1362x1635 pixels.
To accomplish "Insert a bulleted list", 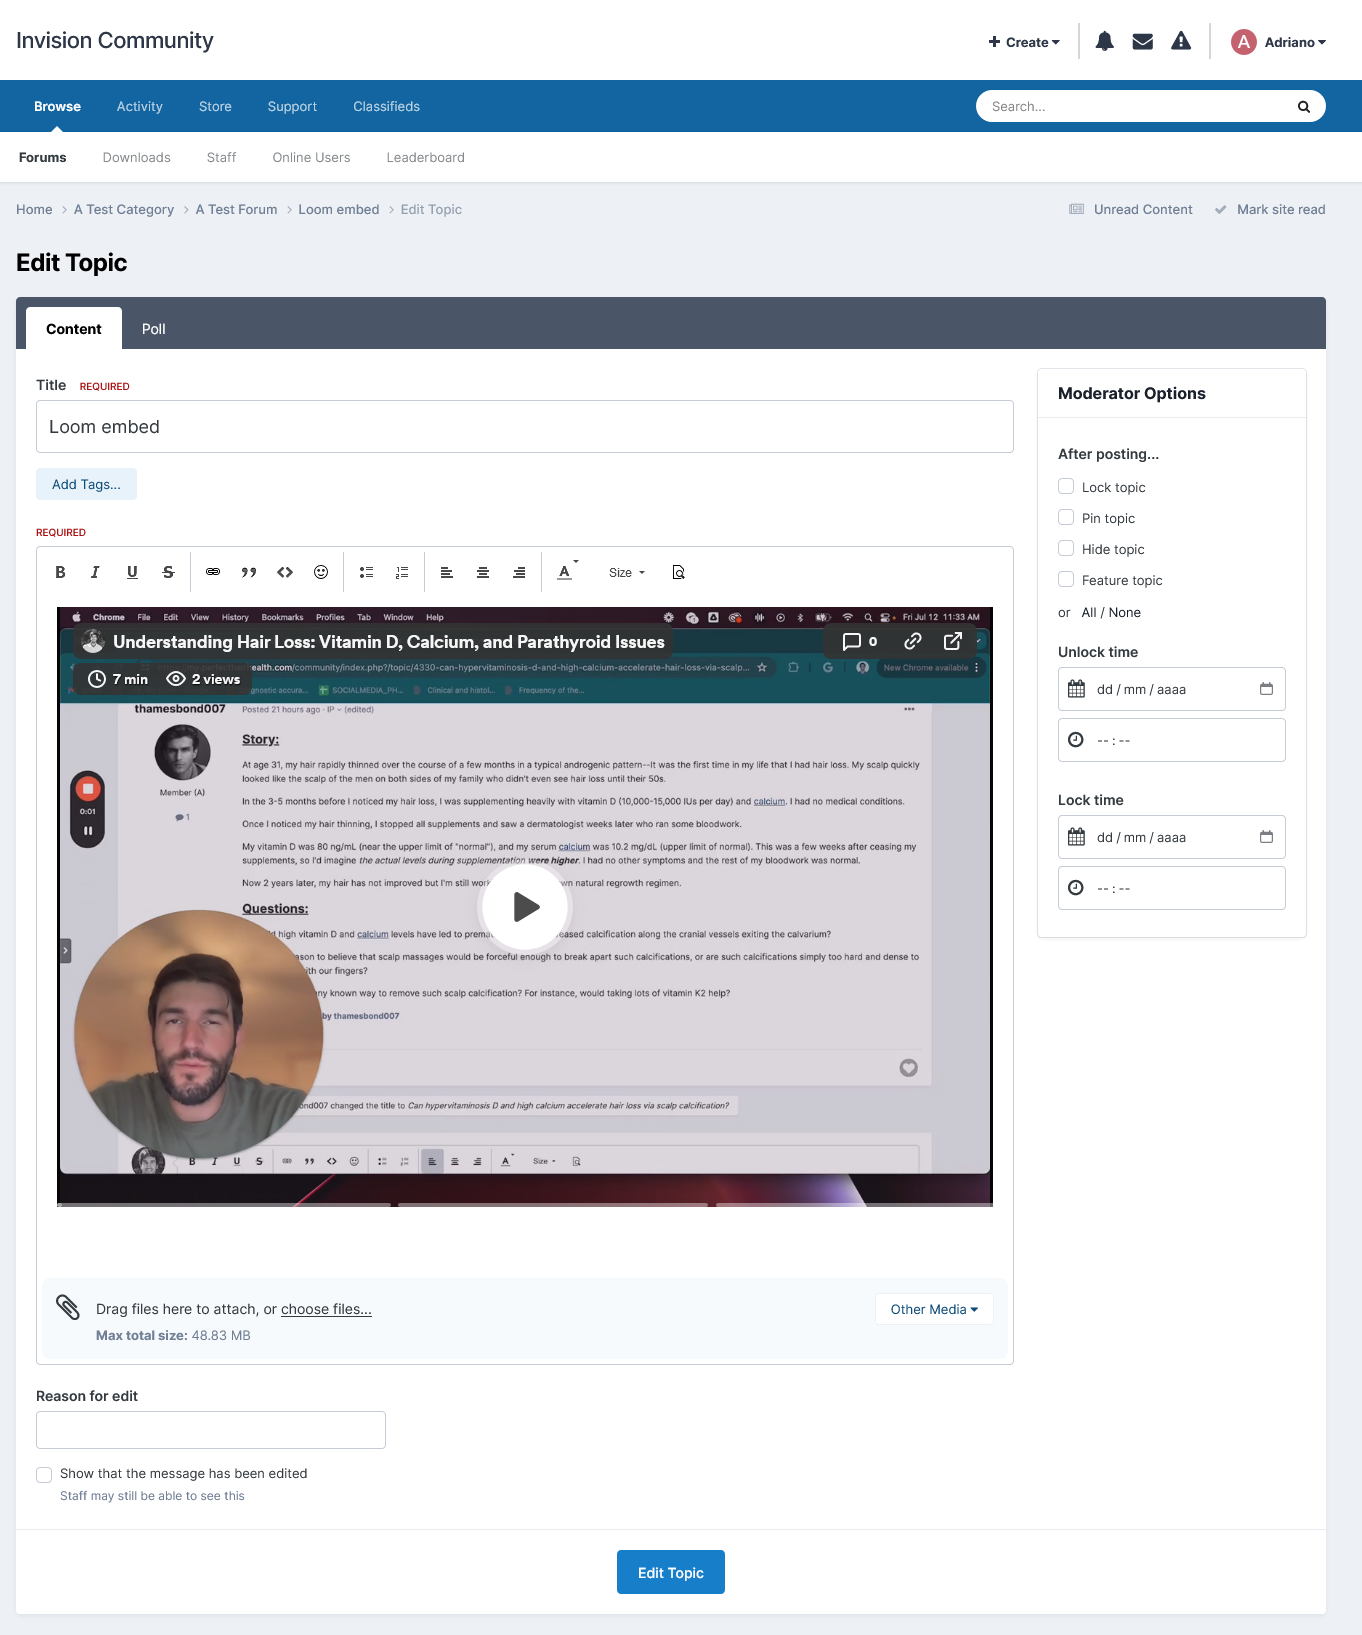I will tap(366, 572).
